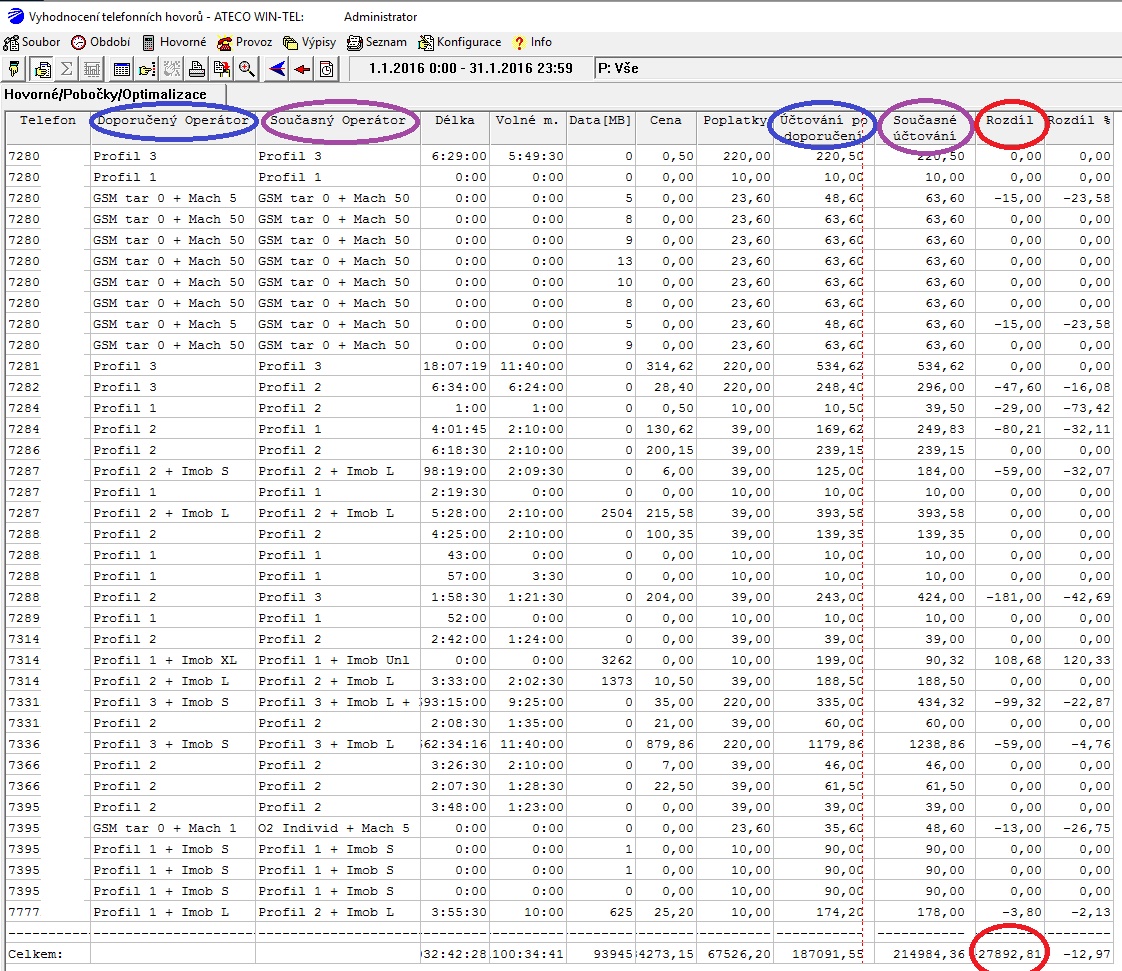The image size is (1122, 971).
Task: Click the blue left-arrow toolbar icon
Action: 277,69
